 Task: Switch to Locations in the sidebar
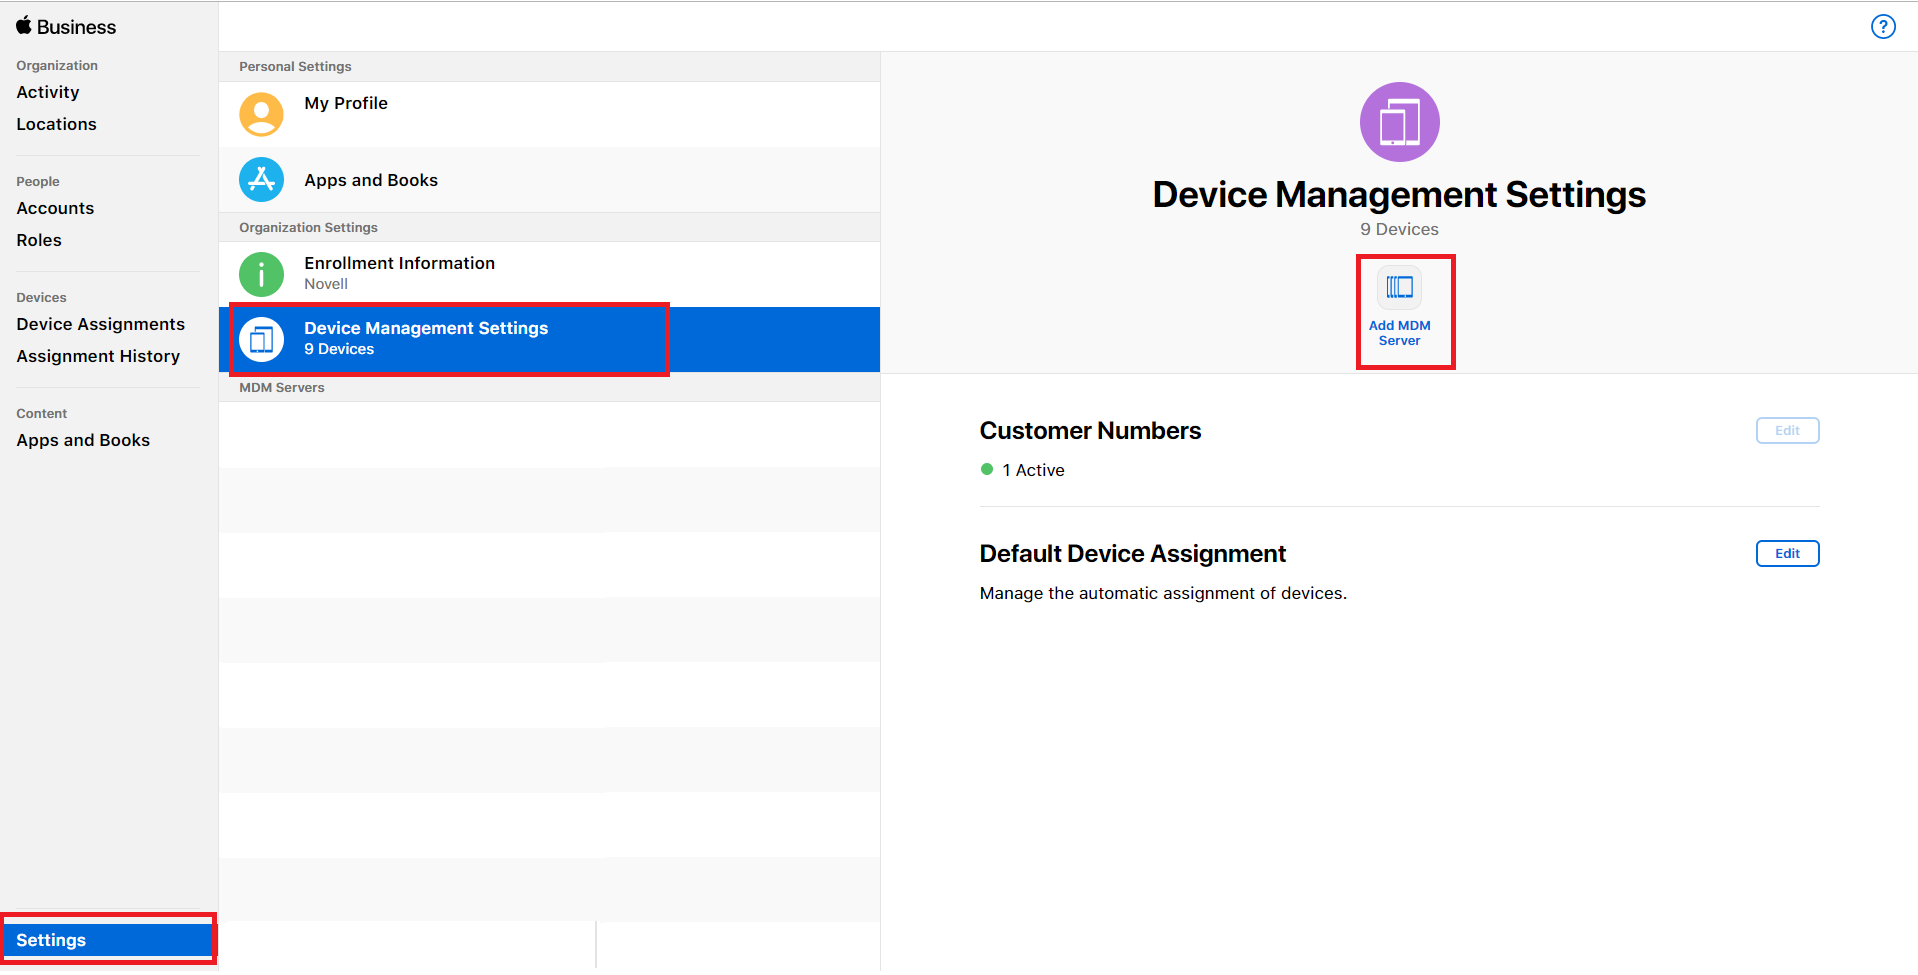pyautogui.click(x=56, y=124)
